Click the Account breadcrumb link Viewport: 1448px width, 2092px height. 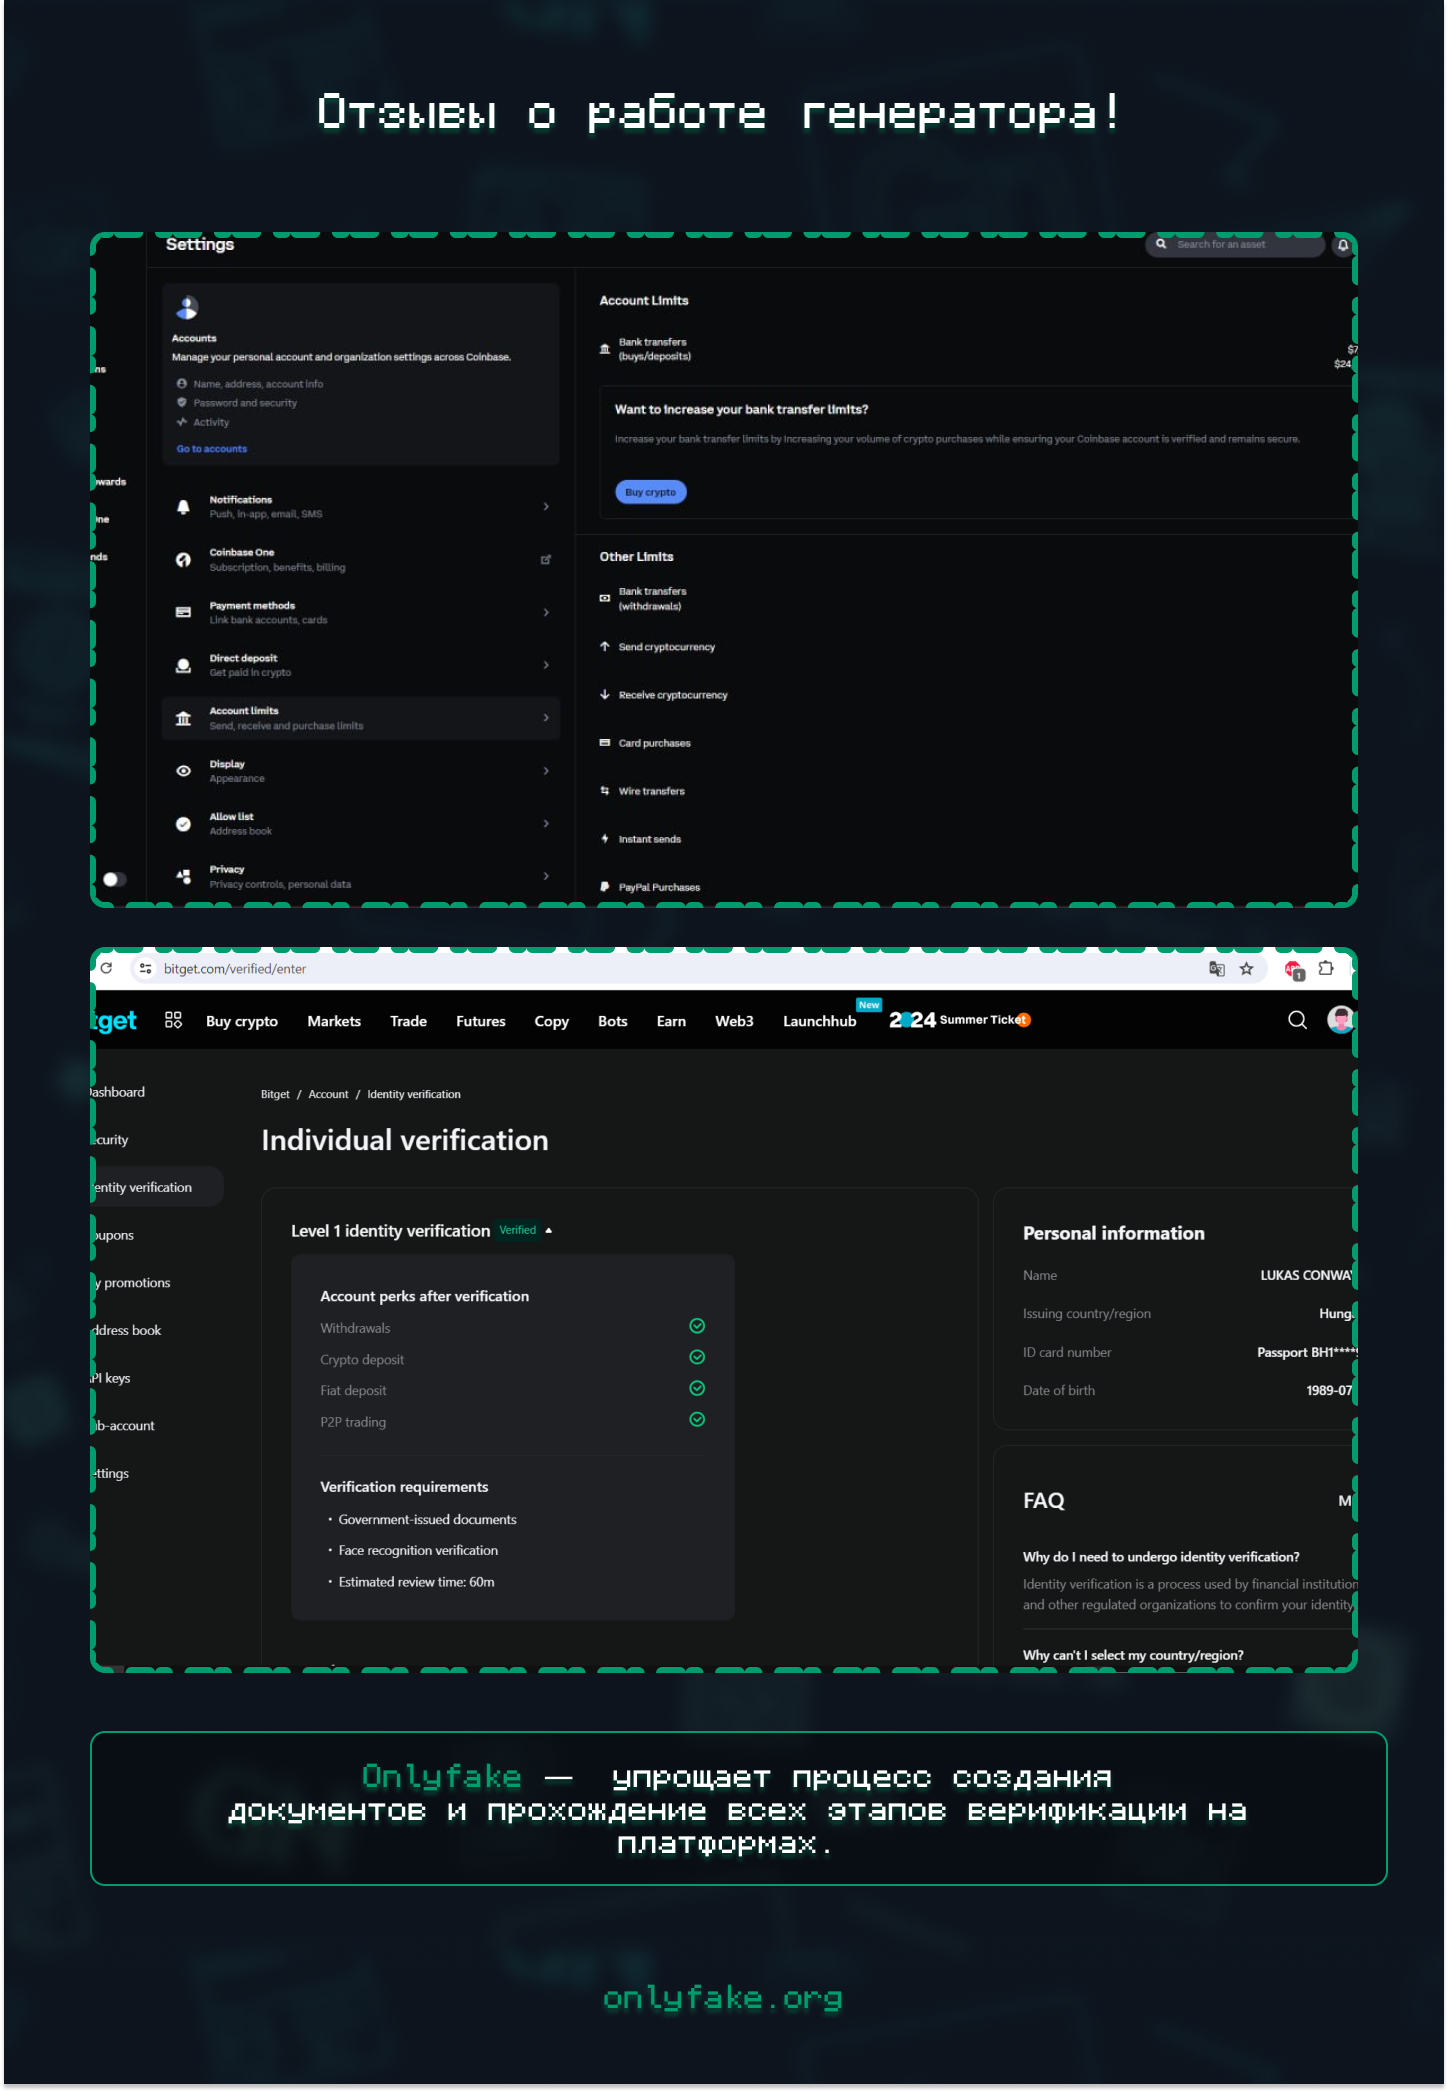click(x=328, y=1094)
